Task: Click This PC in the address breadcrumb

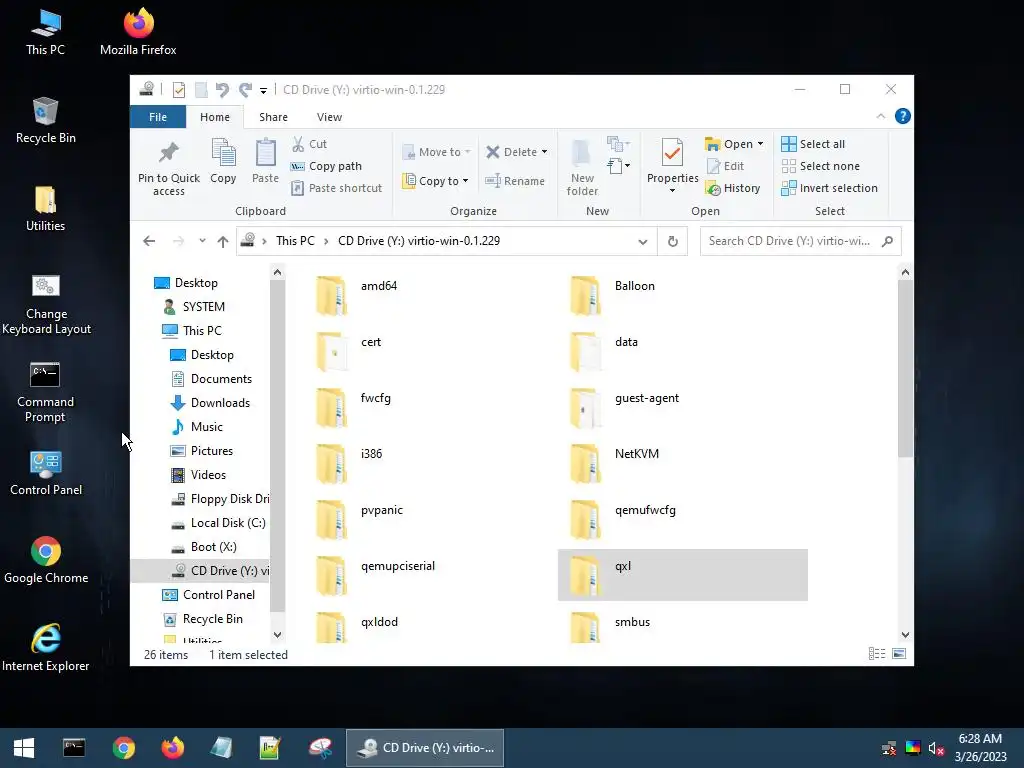Action: [x=295, y=241]
